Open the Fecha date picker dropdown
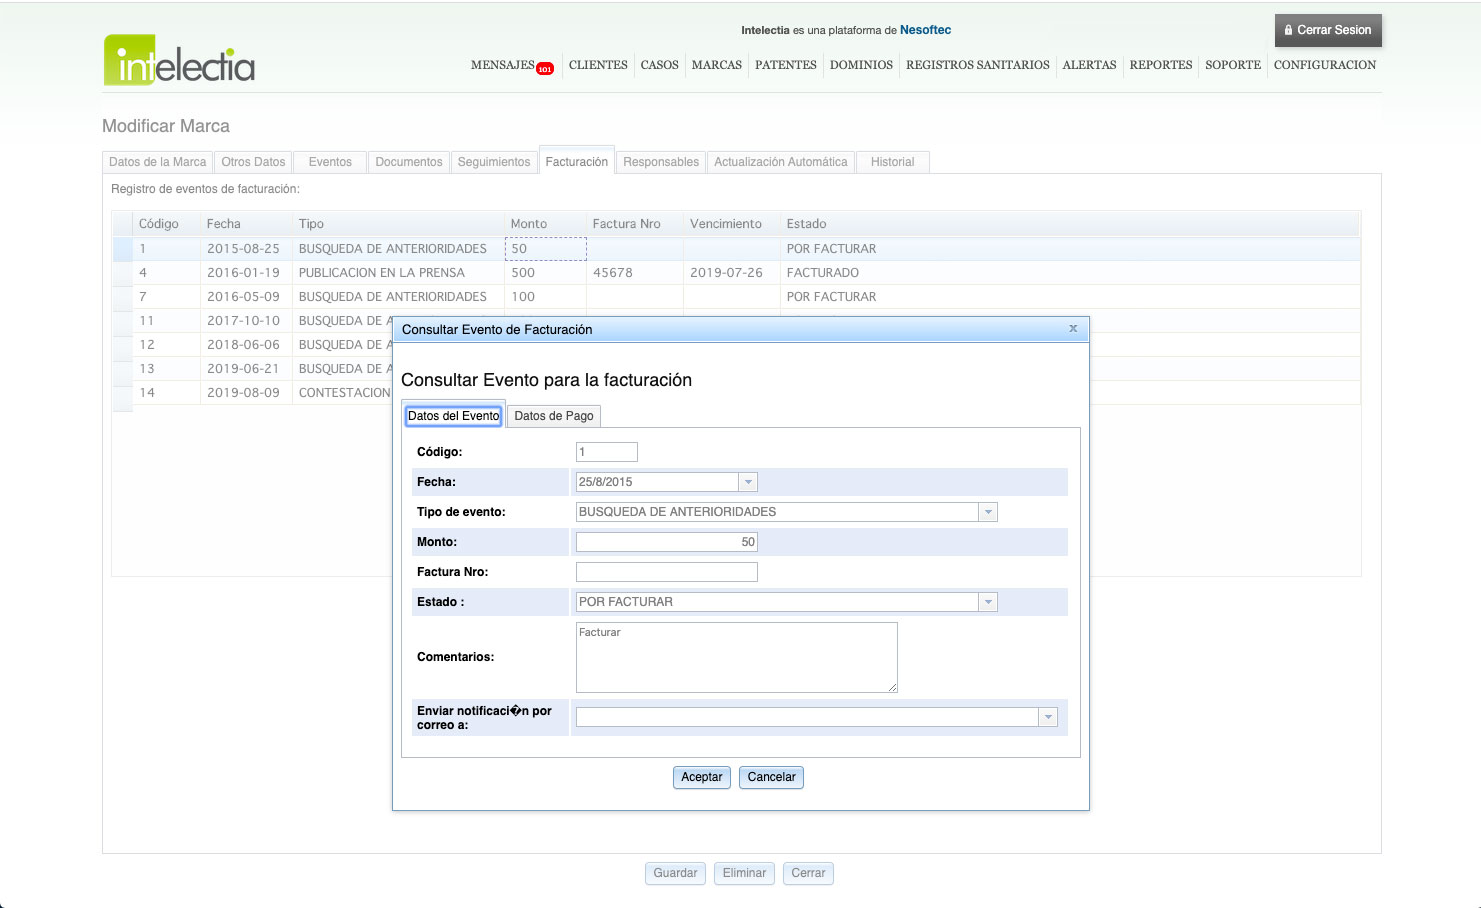Image resolution: width=1481 pixels, height=908 pixels. [x=748, y=482]
